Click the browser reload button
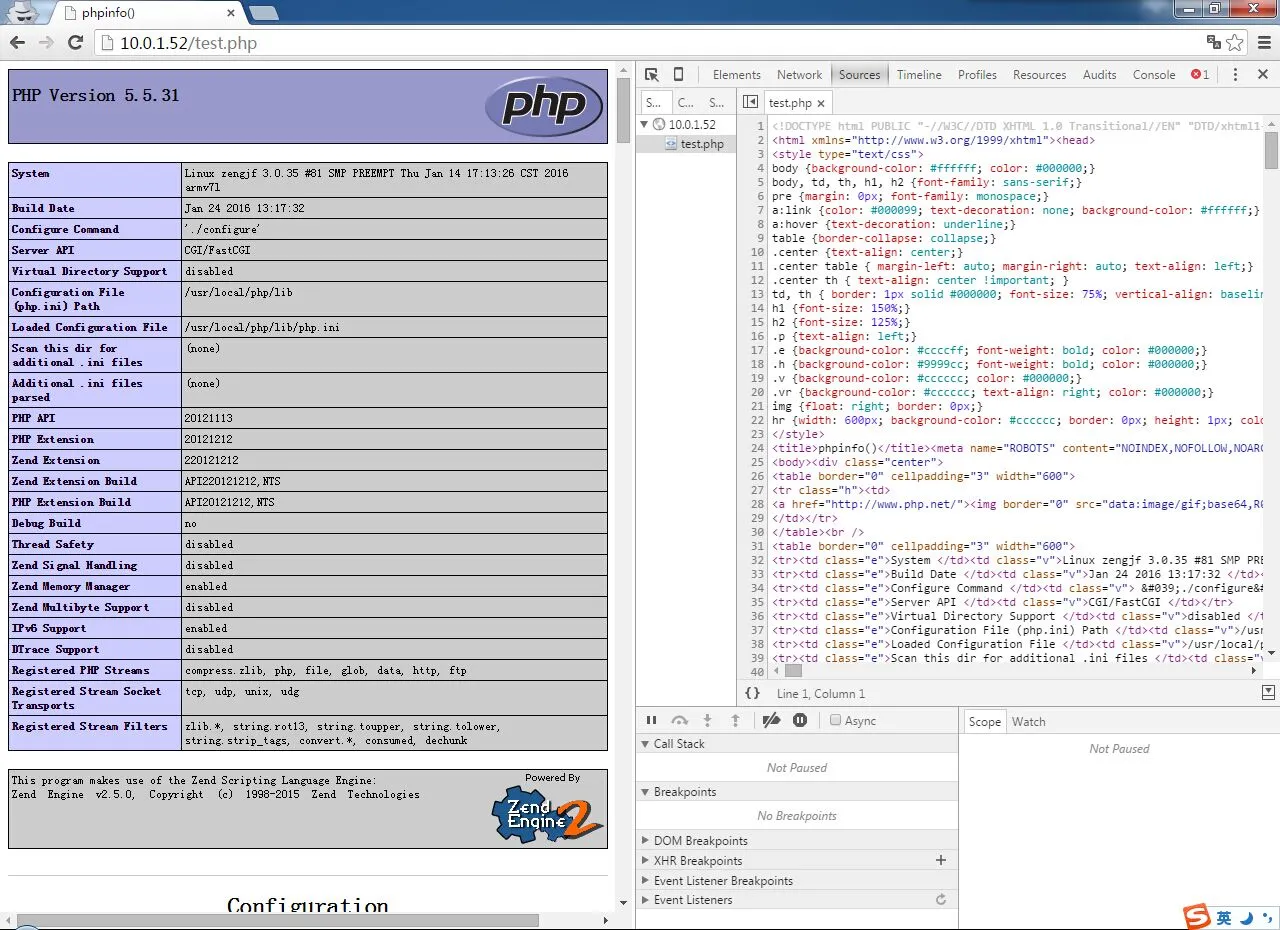The width and height of the screenshot is (1280, 930). tap(75, 42)
